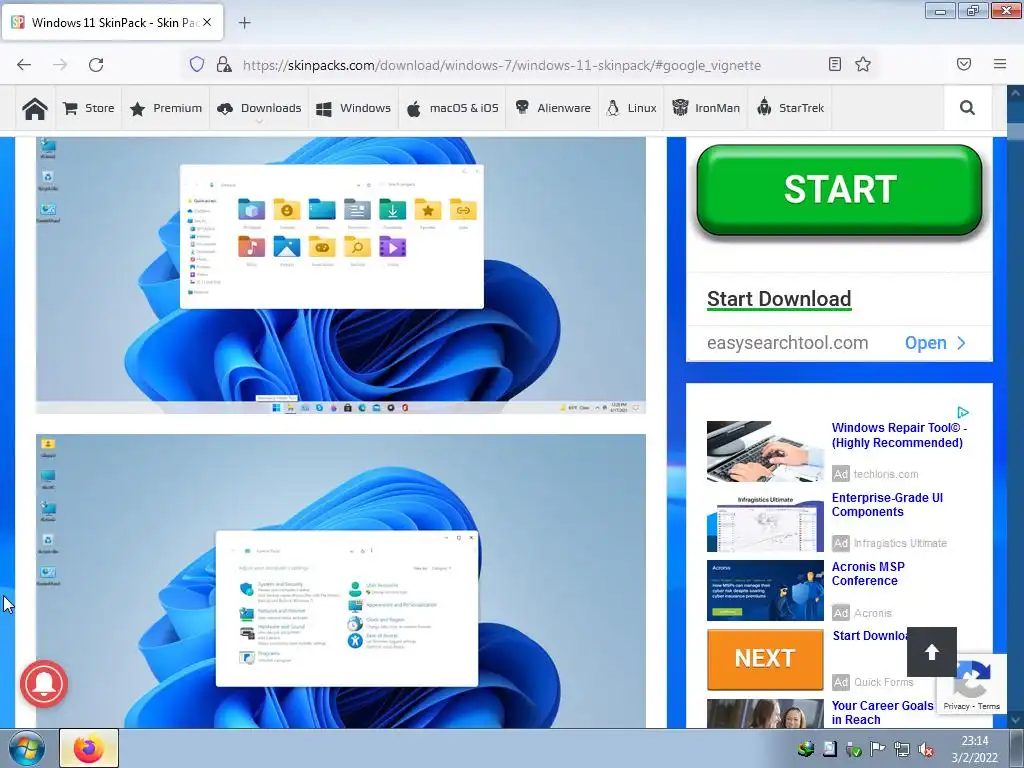Screen dimensions: 1024x768
Task: Click the site security padlock icon
Action: click(224, 64)
